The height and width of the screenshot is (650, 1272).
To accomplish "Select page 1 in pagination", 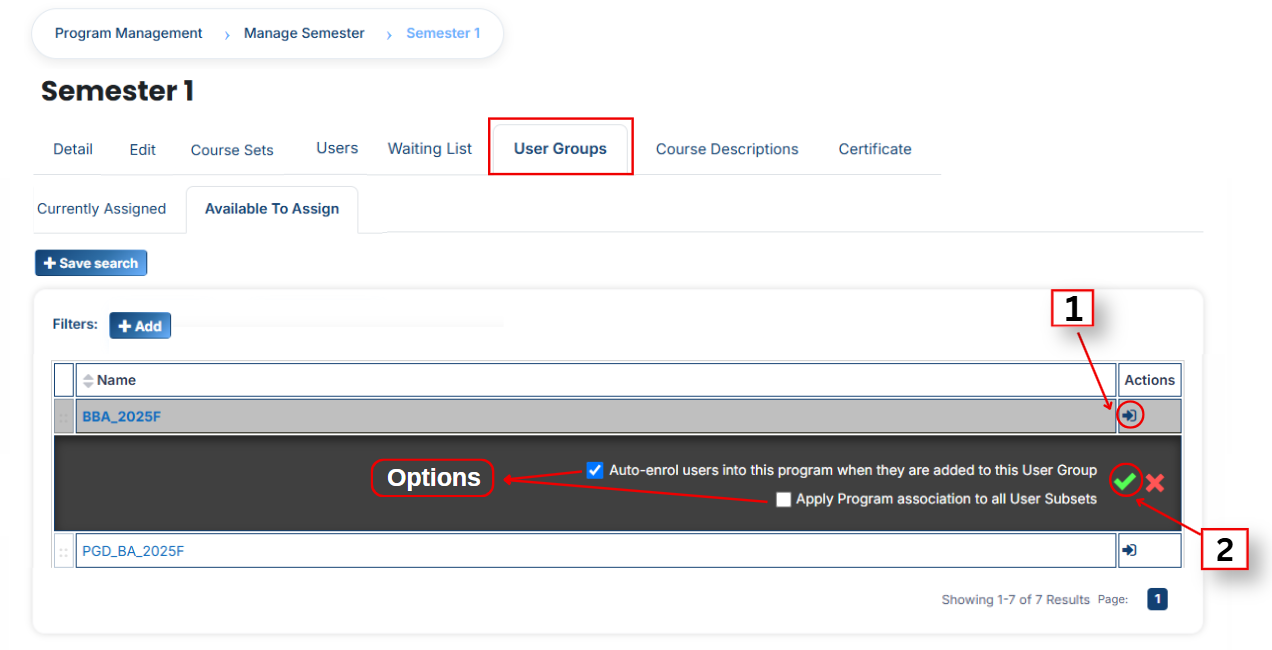I will pos(1157,599).
